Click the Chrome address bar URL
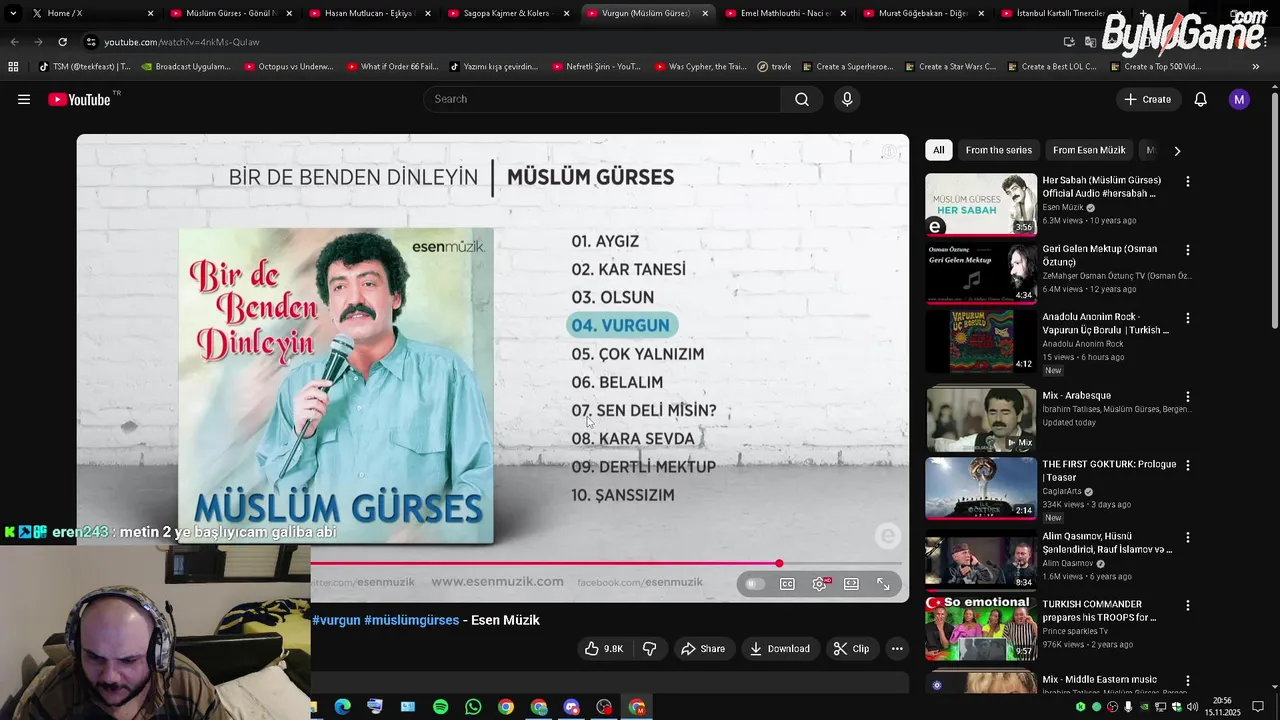1280x720 pixels. click(182, 42)
